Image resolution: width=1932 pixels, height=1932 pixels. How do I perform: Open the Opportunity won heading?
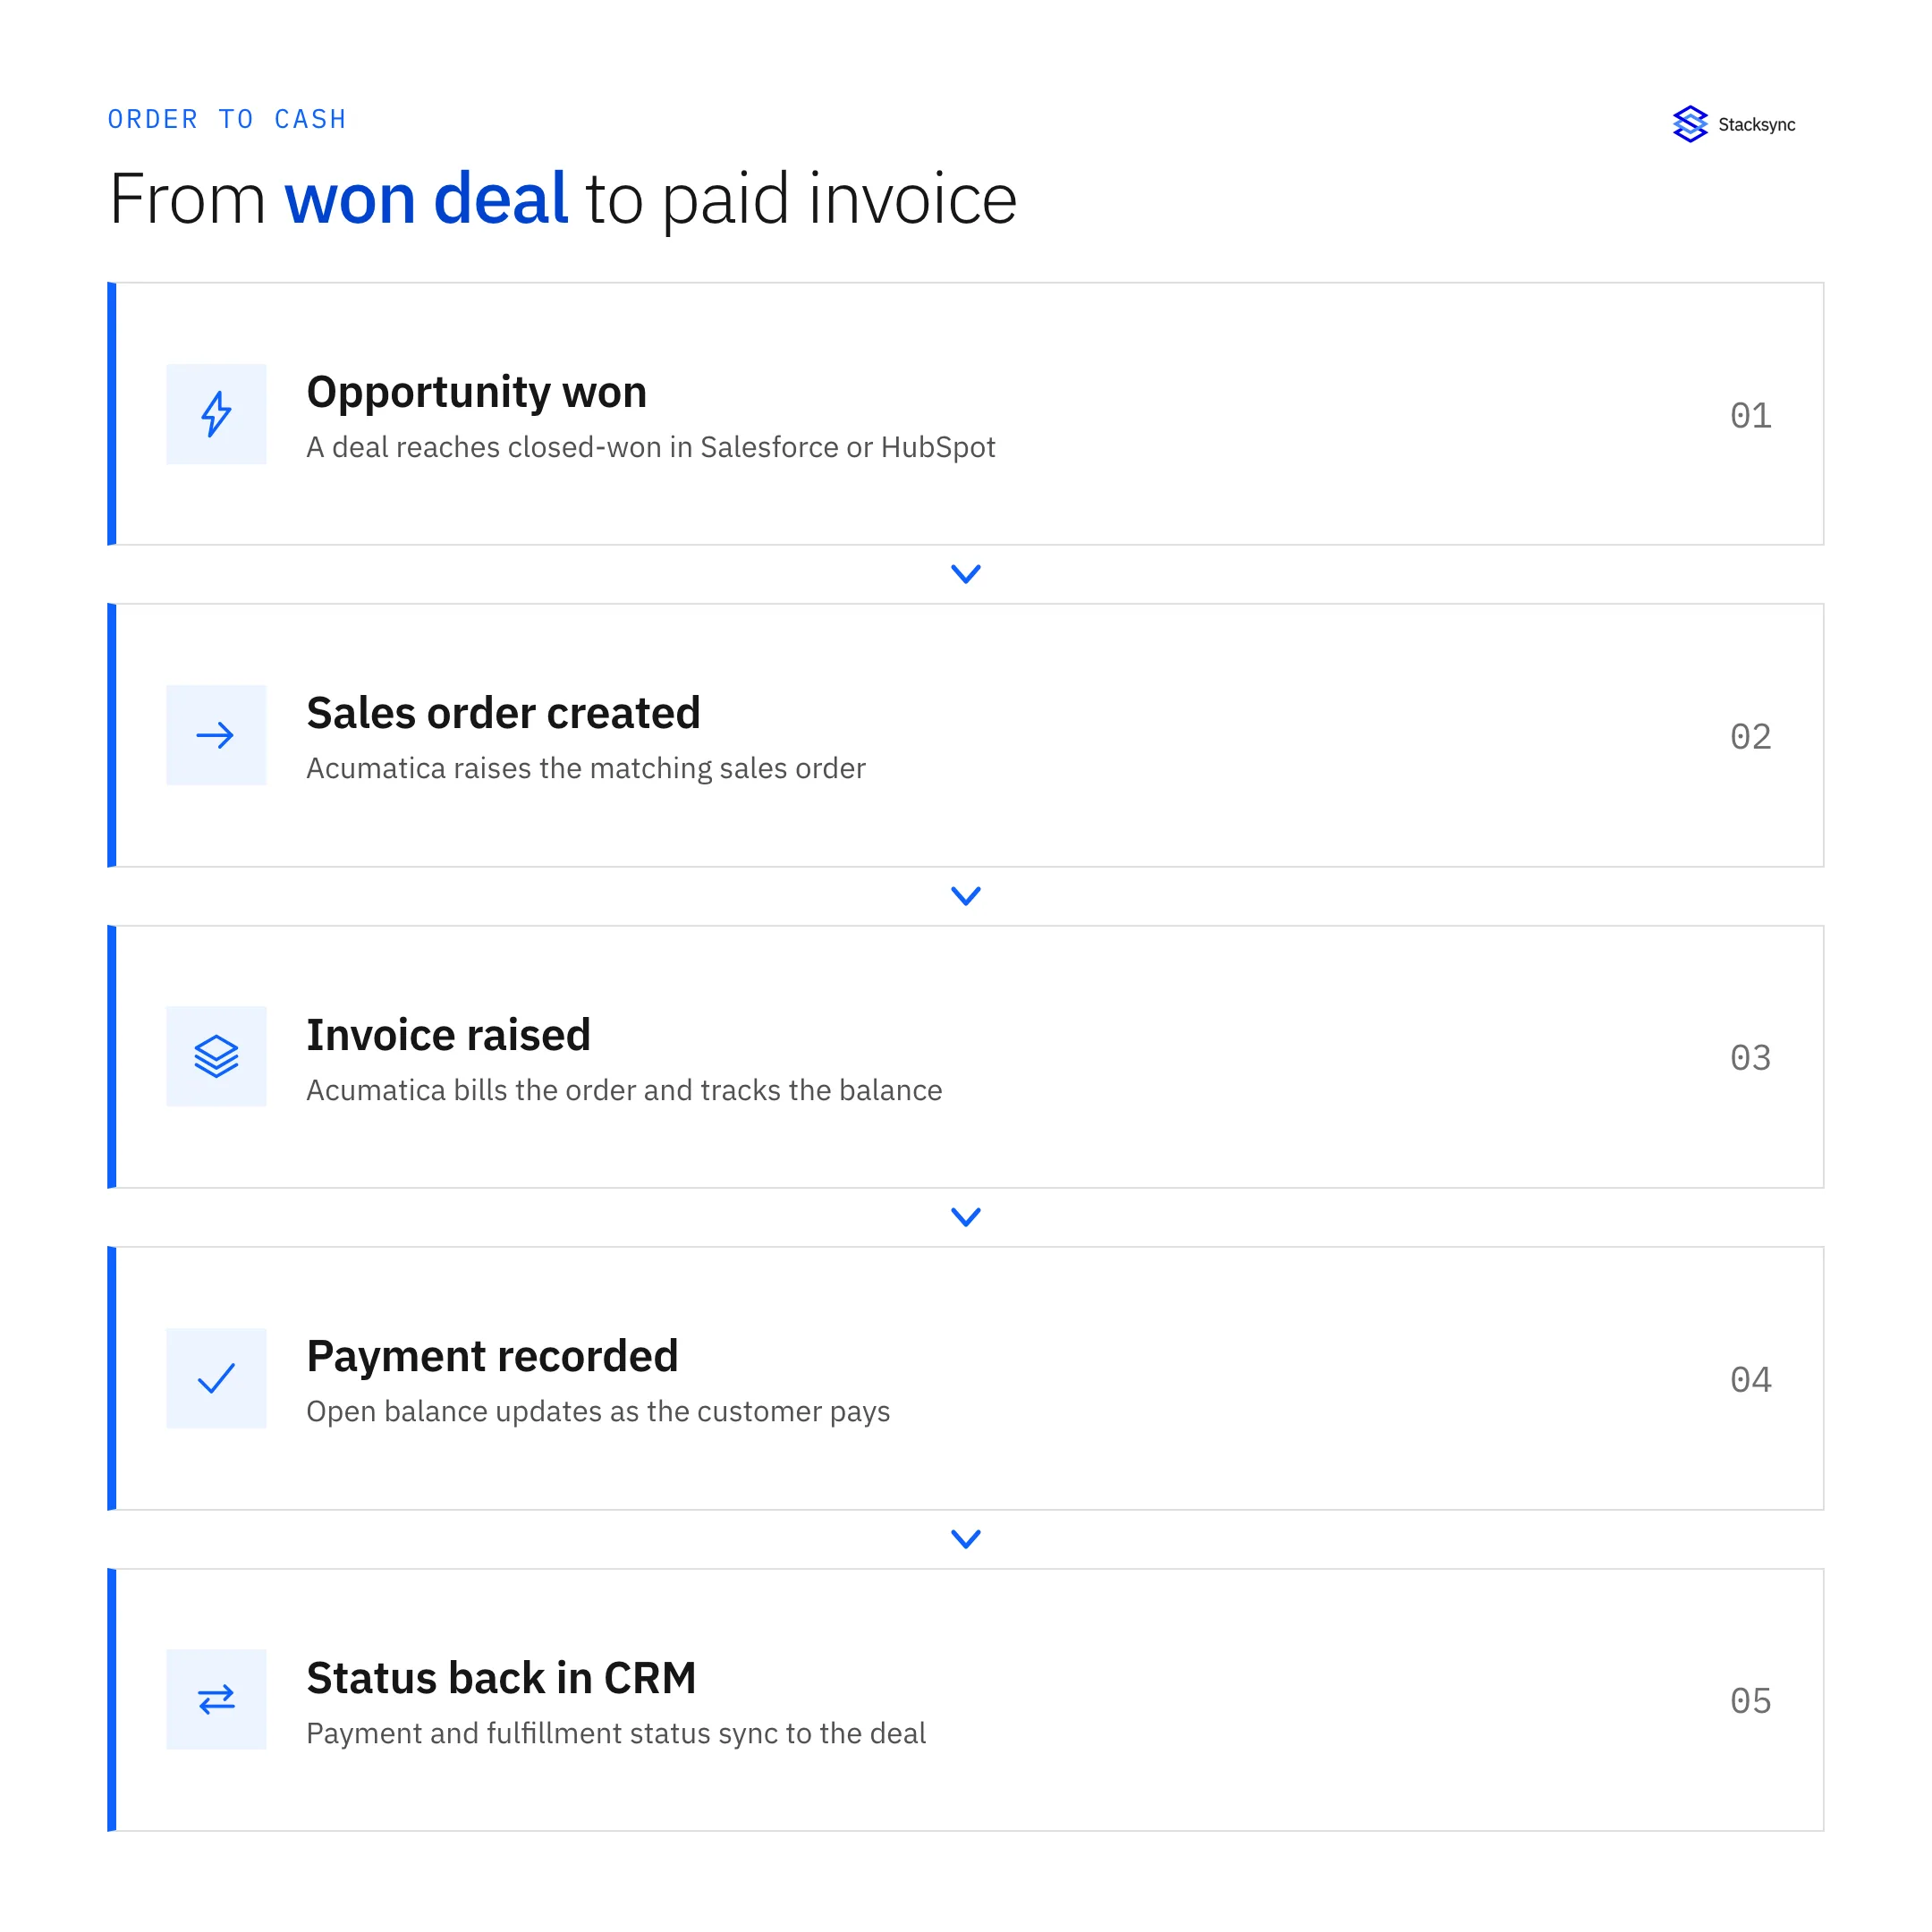coord(477,392)
